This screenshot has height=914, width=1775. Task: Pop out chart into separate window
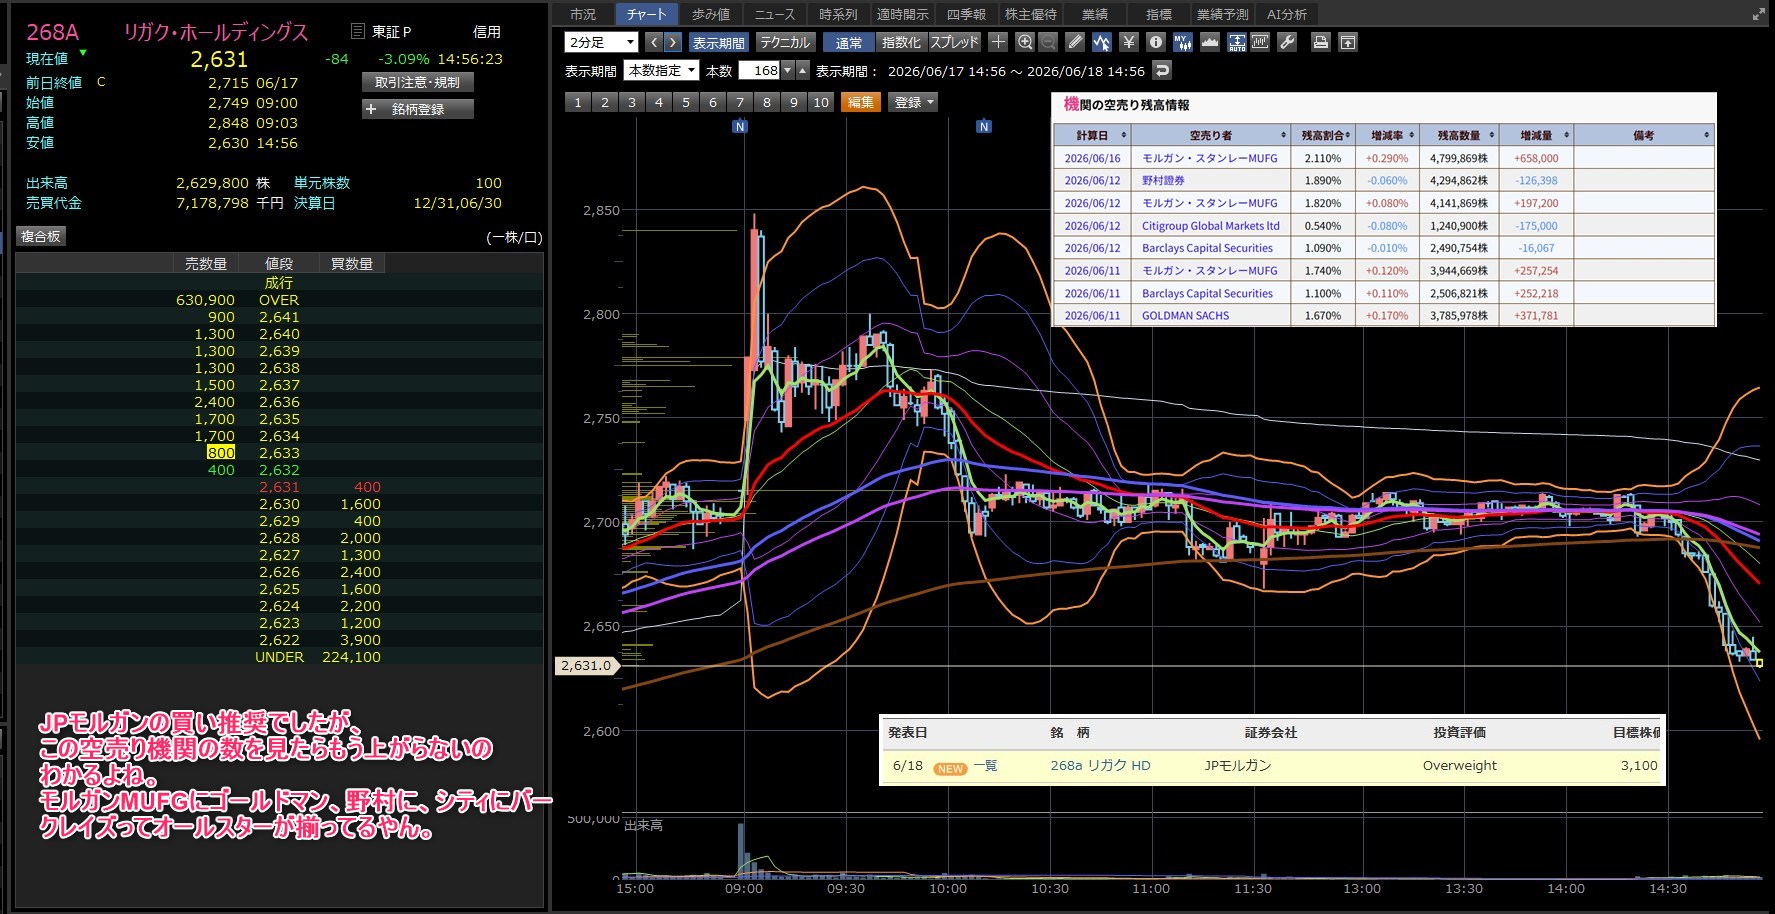pos(1348,42)
